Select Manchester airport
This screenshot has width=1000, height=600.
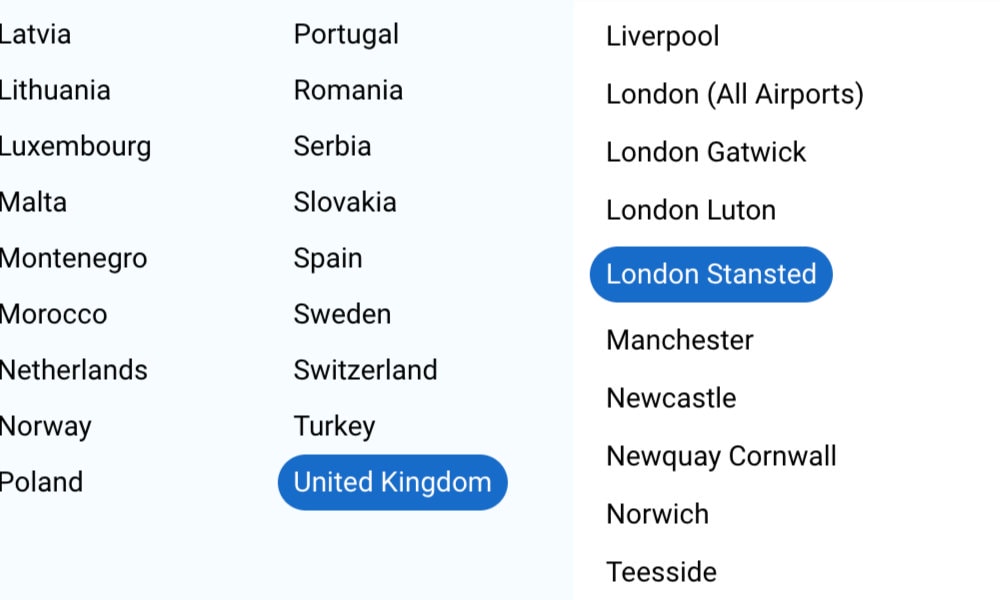[x=680, y=340]
